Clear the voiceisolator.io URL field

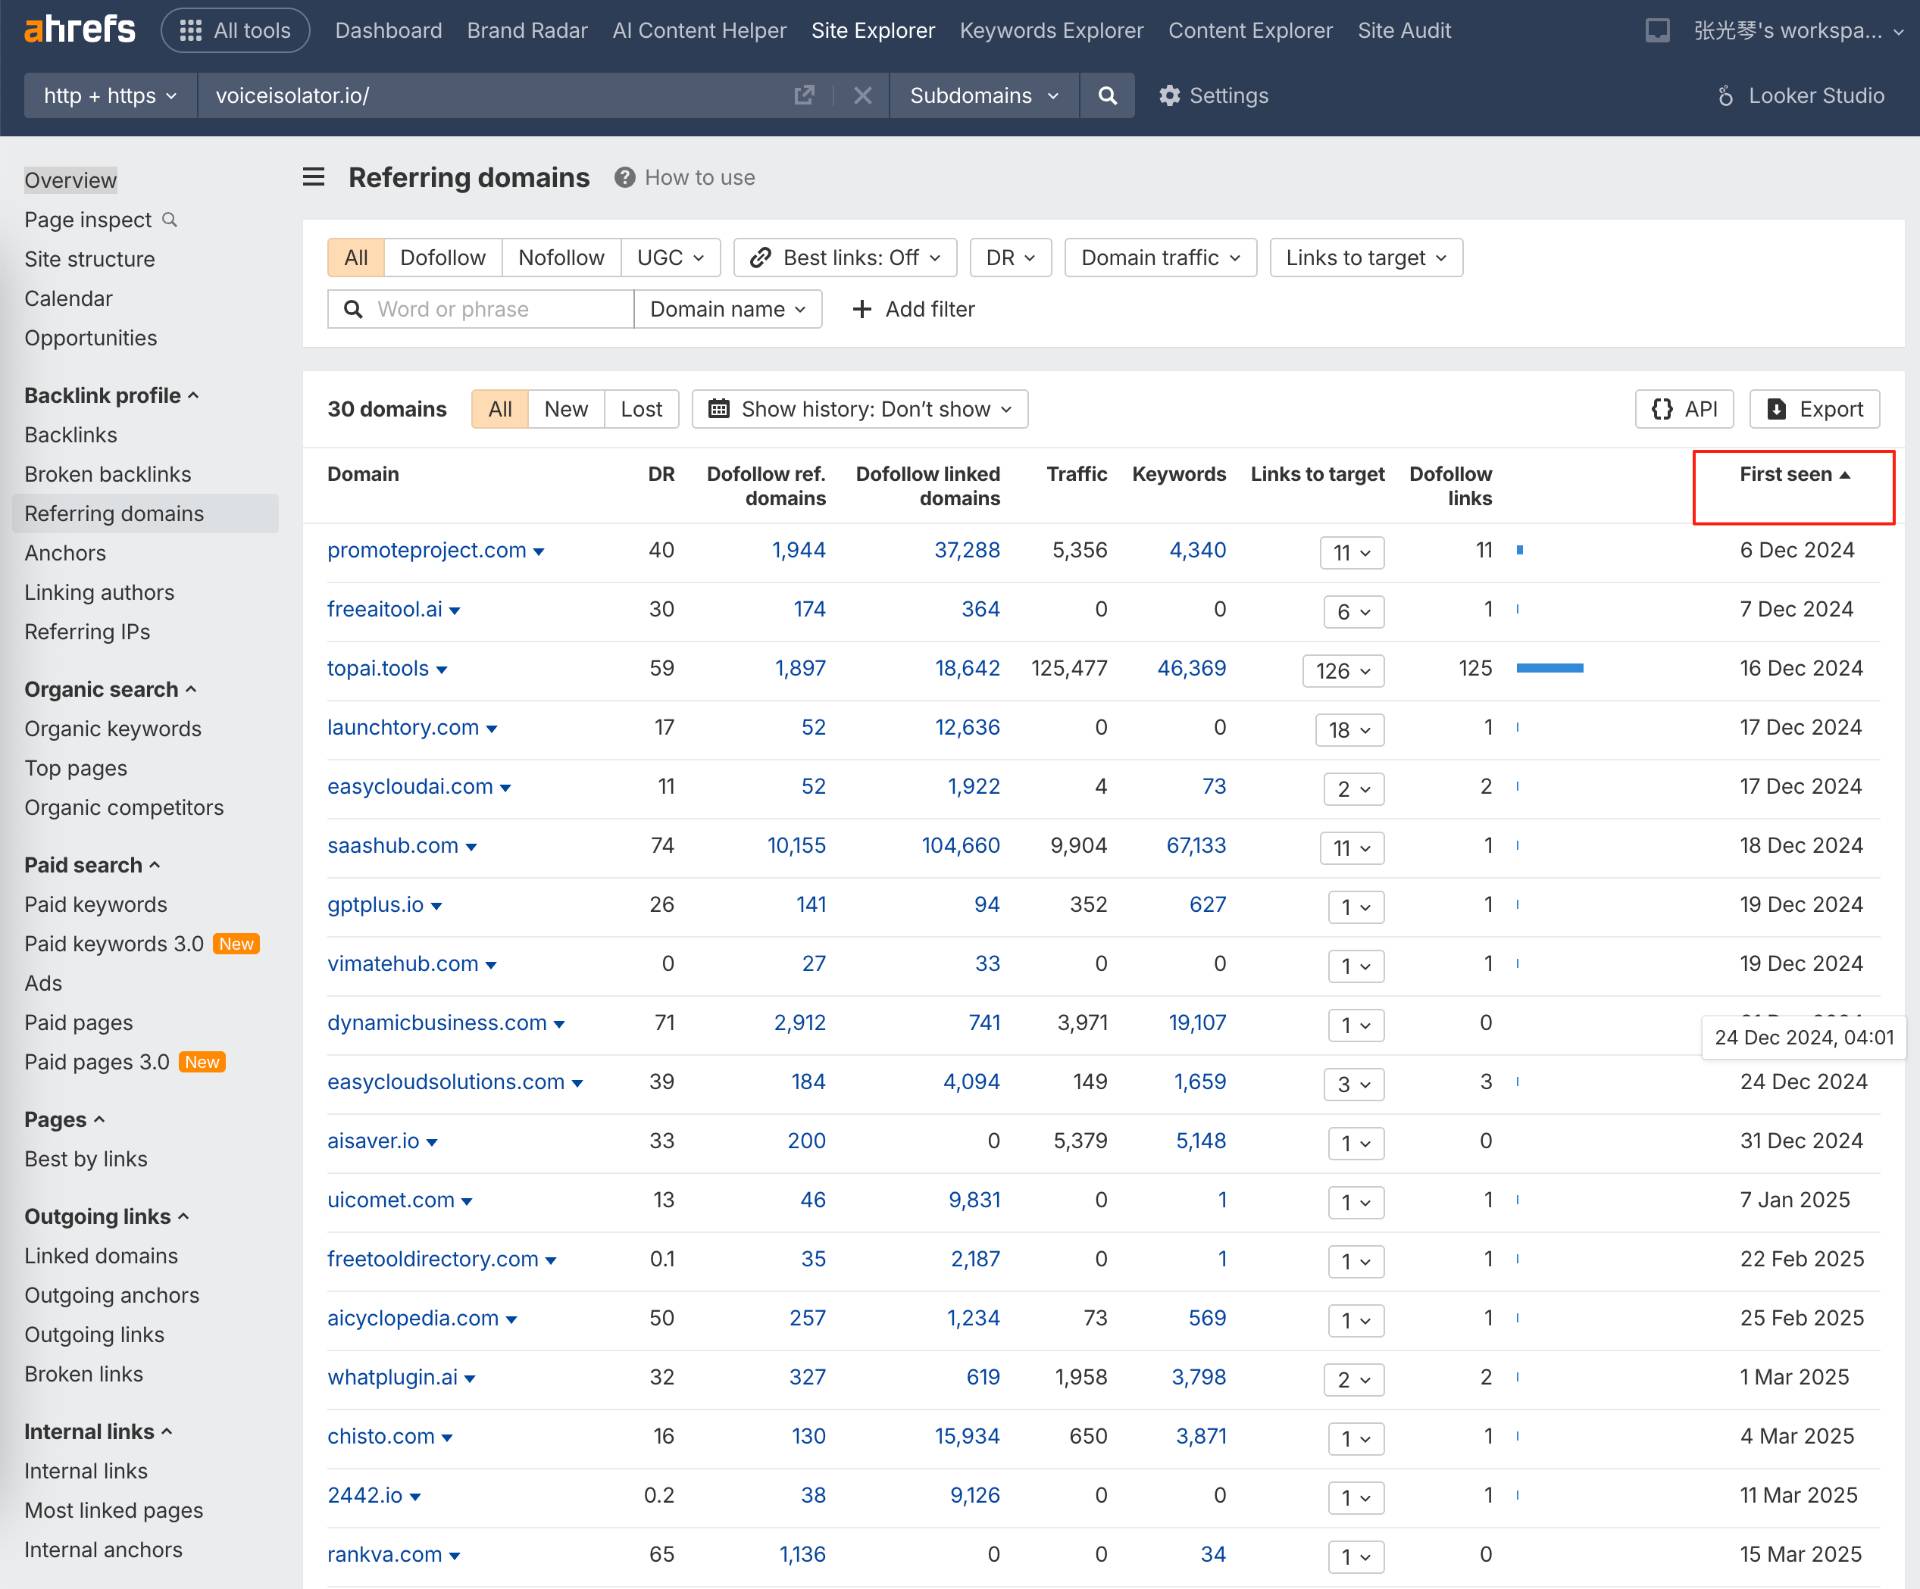tap(862, 95)
